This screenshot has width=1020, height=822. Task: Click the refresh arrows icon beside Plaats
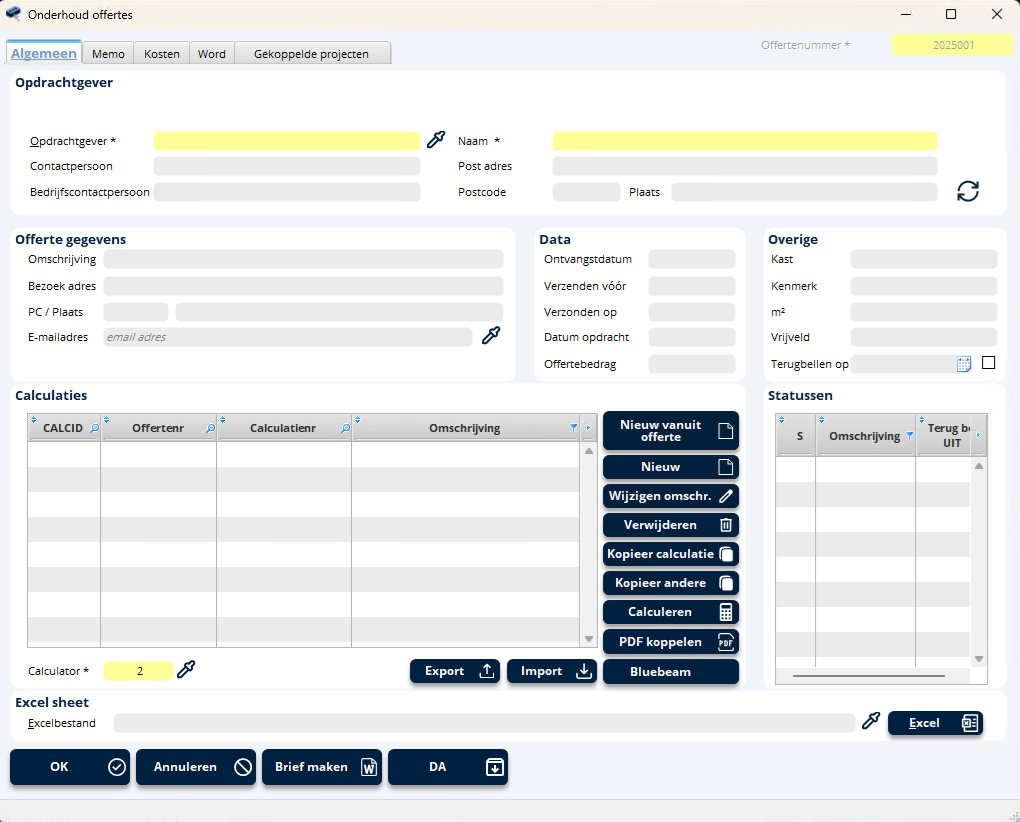point(967,191)
